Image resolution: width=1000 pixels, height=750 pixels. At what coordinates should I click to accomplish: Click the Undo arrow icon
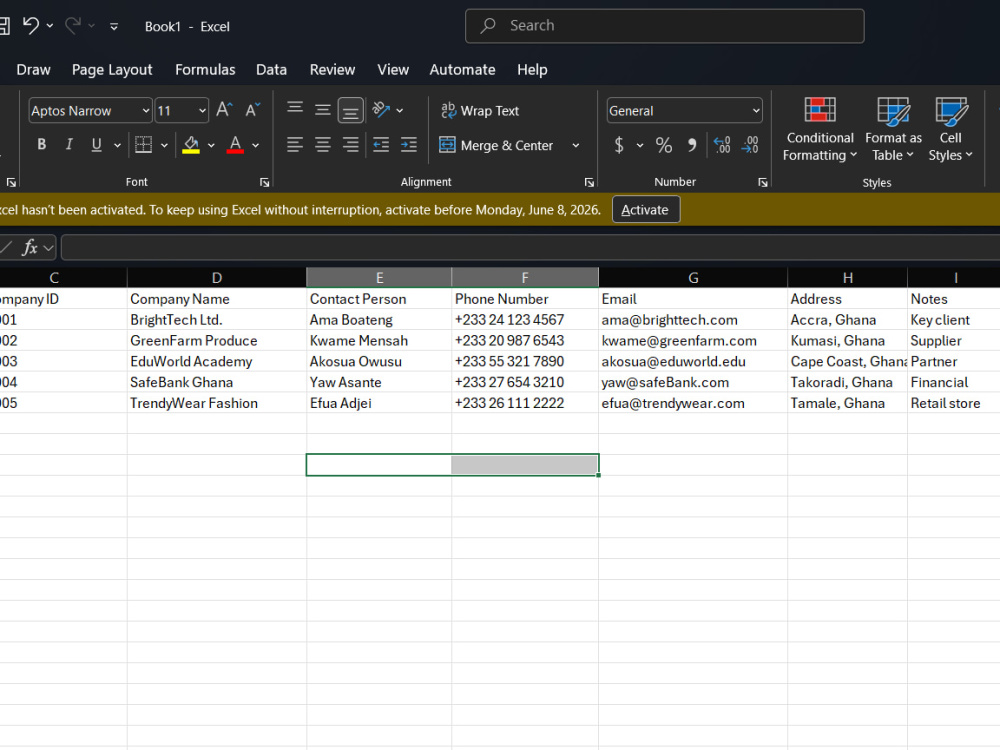click(31, 26)
